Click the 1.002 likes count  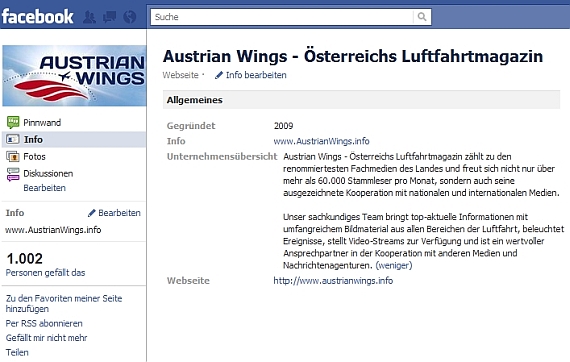24,259
